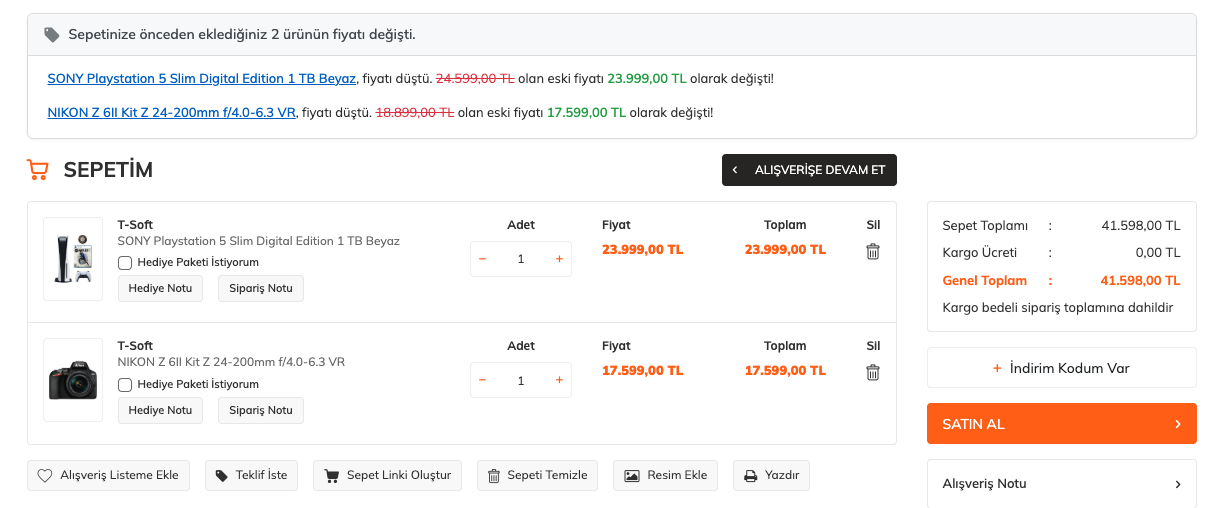Open Sipariş Notu for SONY Playstation 5
Viewport: 1232px width, 508px height.
[261, 289]
